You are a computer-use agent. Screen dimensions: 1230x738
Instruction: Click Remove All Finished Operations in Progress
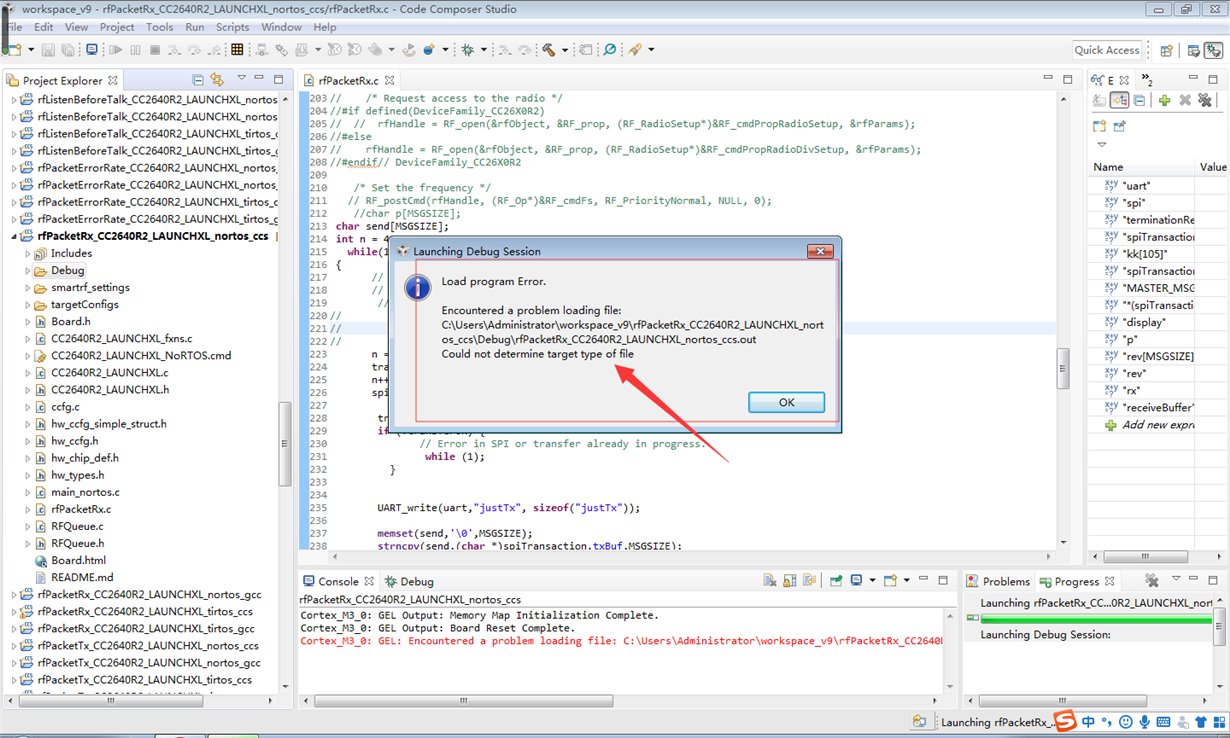tap(1152, 581)
